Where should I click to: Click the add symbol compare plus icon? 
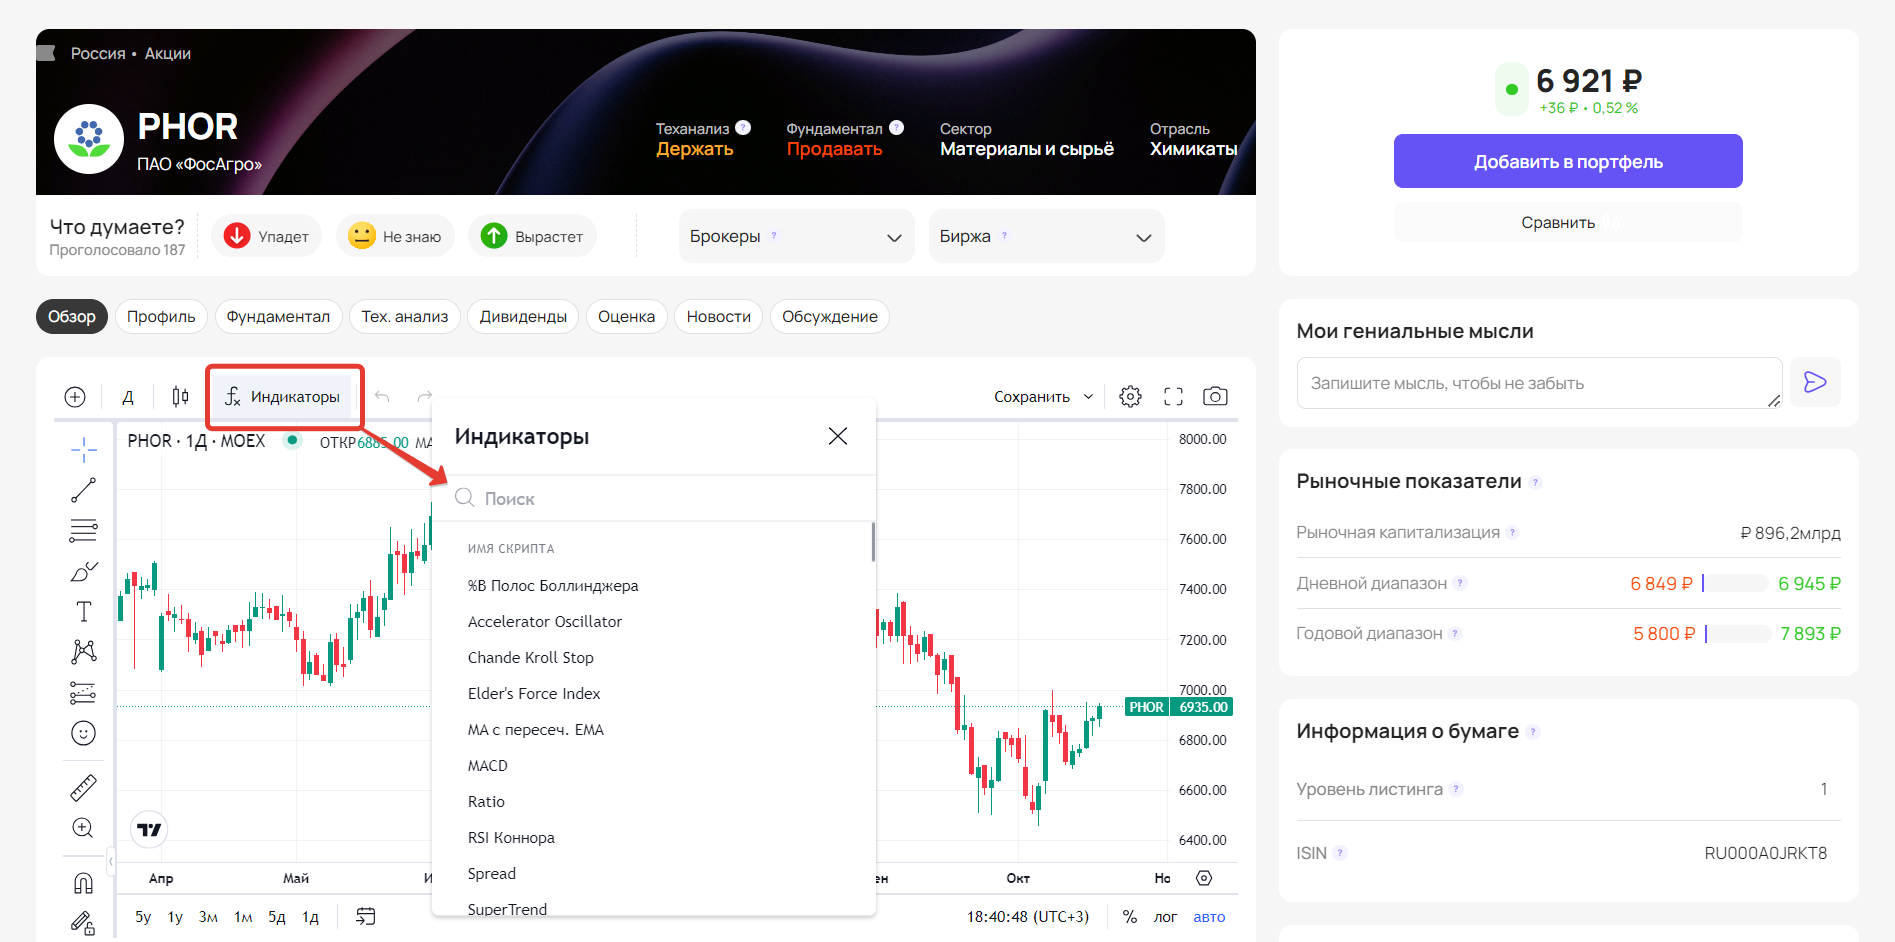[x=75, y=397]
